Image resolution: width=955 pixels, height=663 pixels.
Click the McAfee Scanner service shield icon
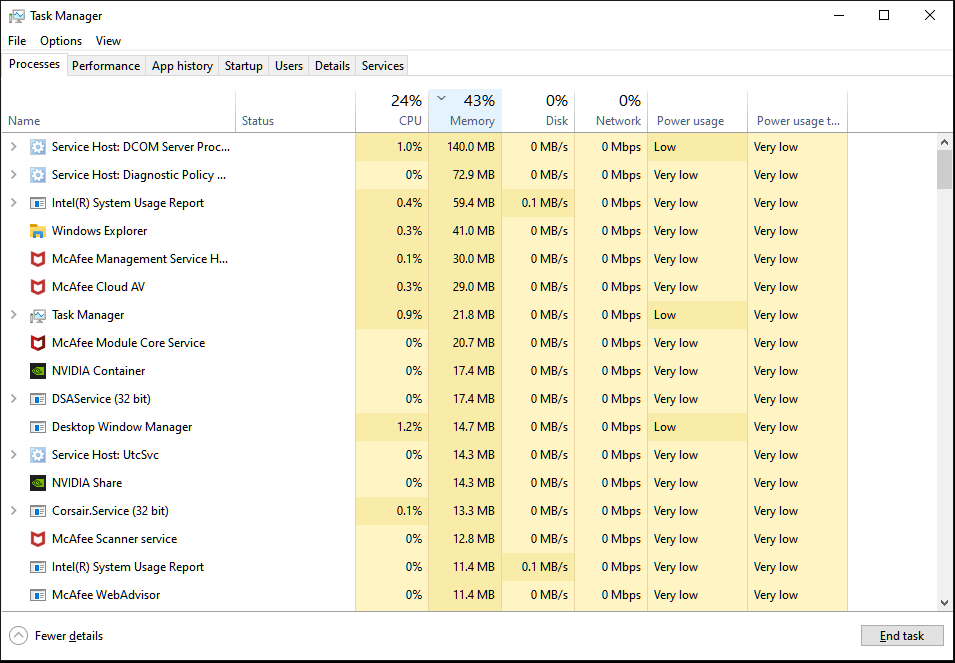click(x=38, y=539)
